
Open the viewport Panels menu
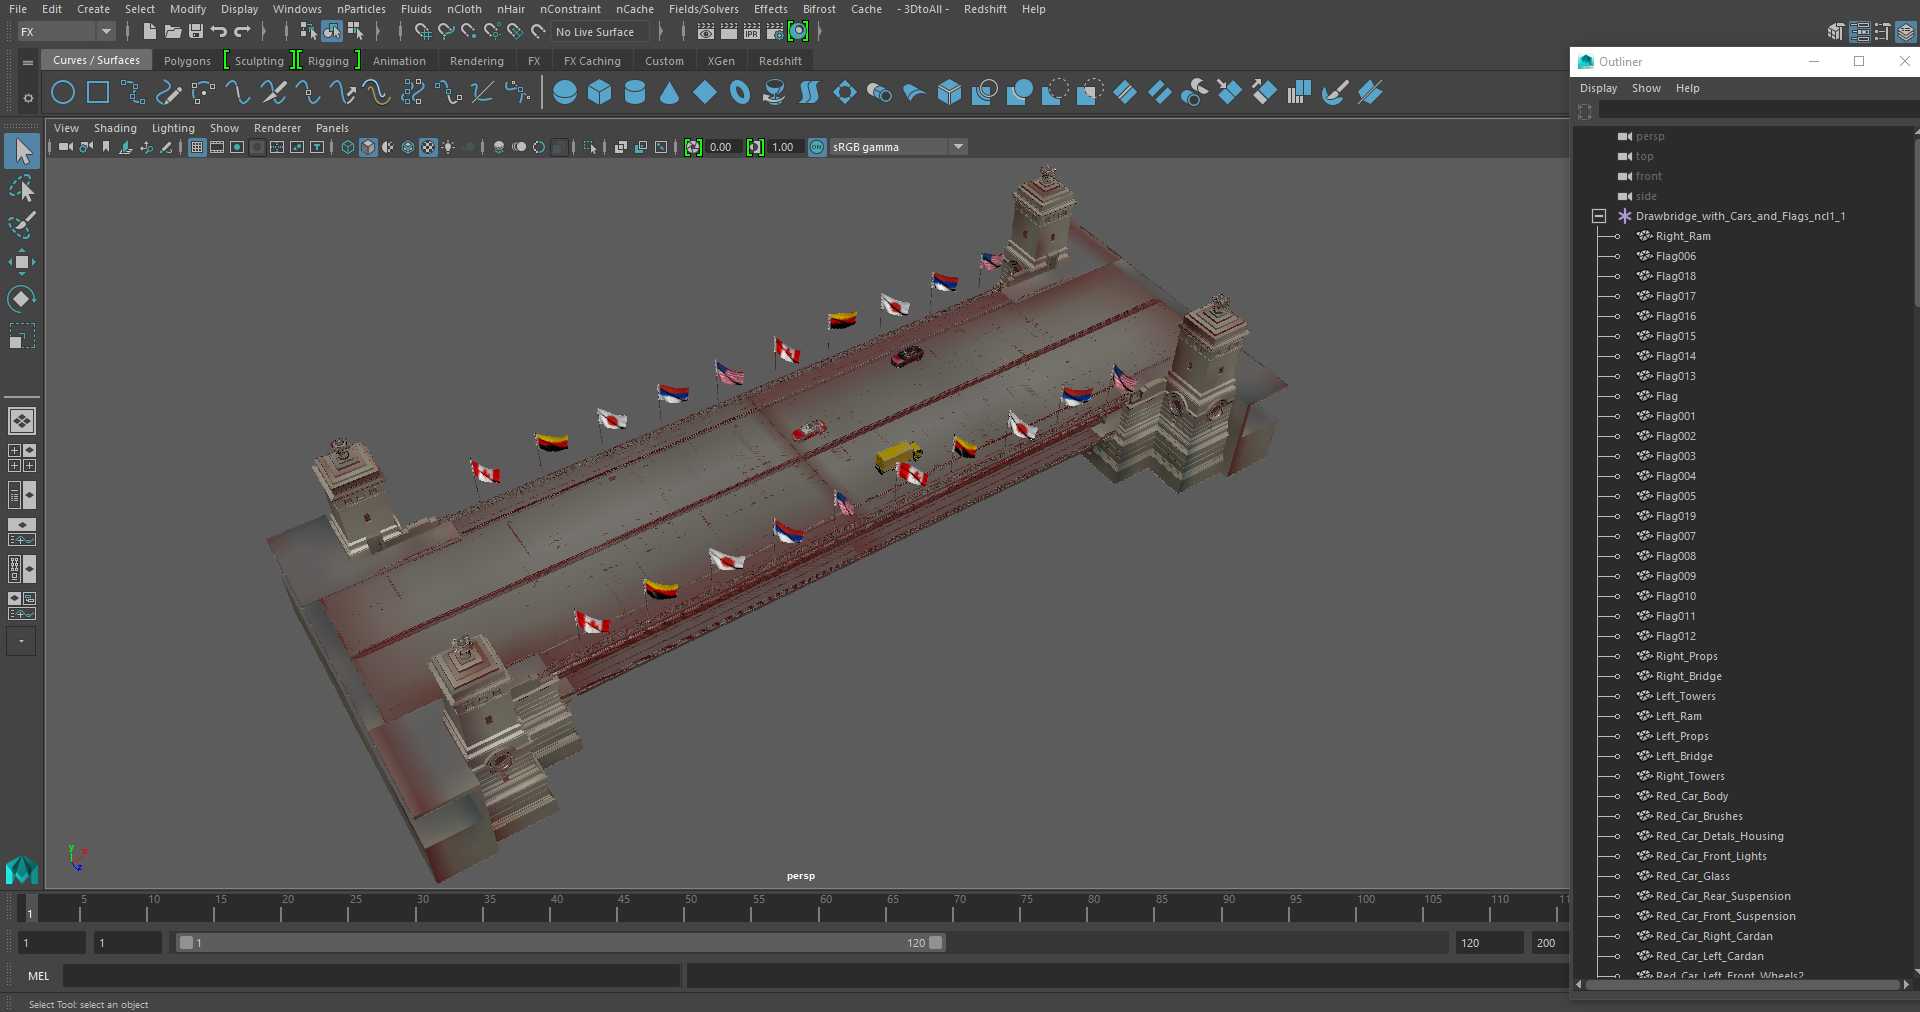tap(332, 128)
